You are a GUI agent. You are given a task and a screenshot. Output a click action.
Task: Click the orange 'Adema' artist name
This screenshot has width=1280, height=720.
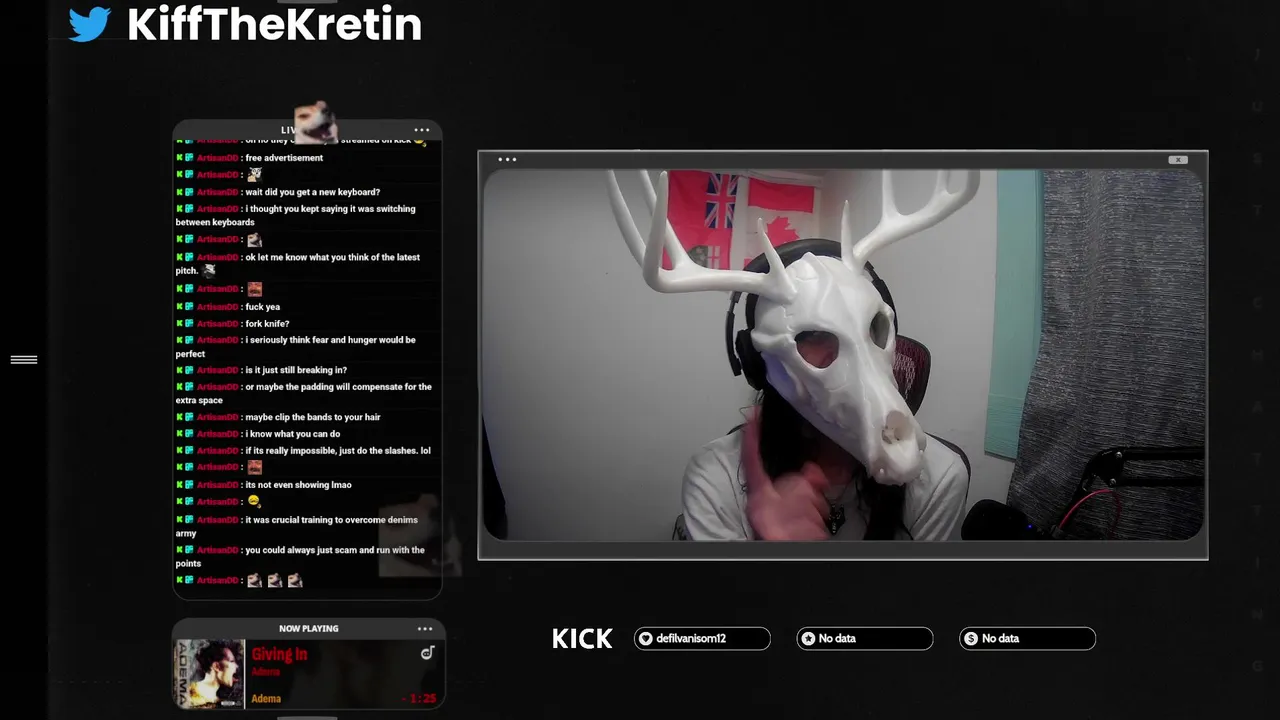coord(266,699)
